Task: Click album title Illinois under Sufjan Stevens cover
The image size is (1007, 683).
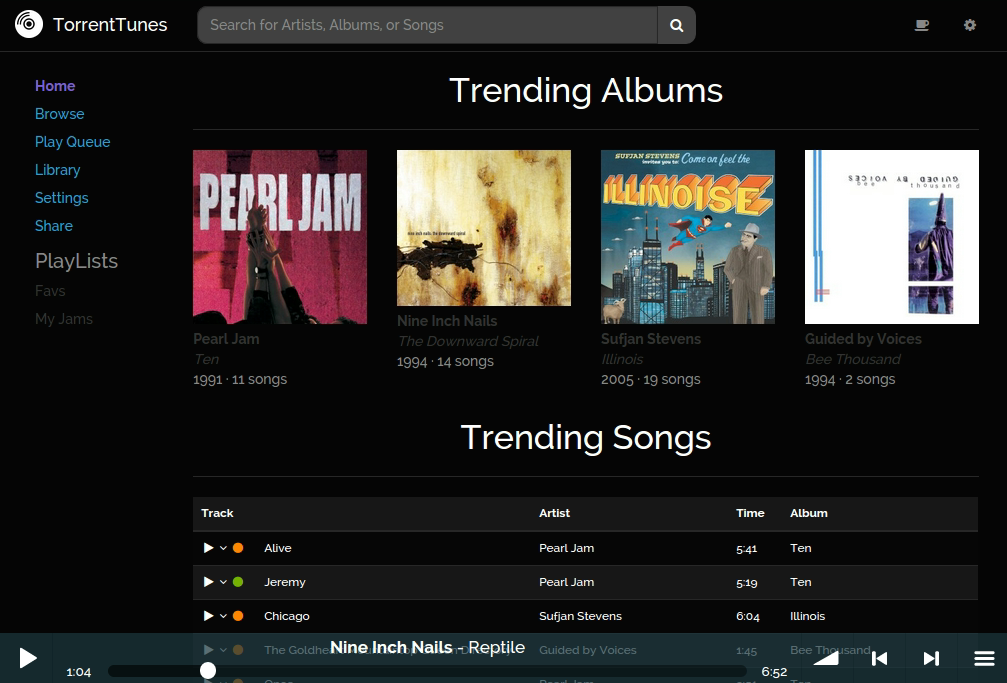Action: click(x=622, y=359)
